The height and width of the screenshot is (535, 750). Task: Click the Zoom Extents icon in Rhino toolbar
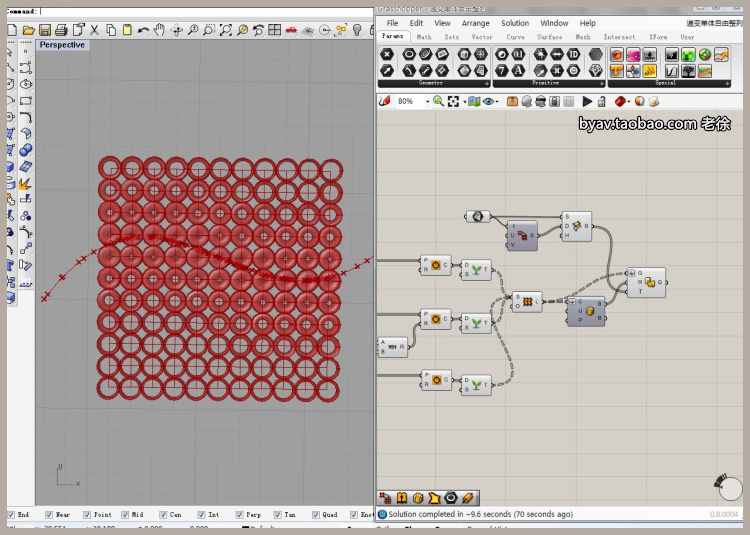tap(225, 30)
